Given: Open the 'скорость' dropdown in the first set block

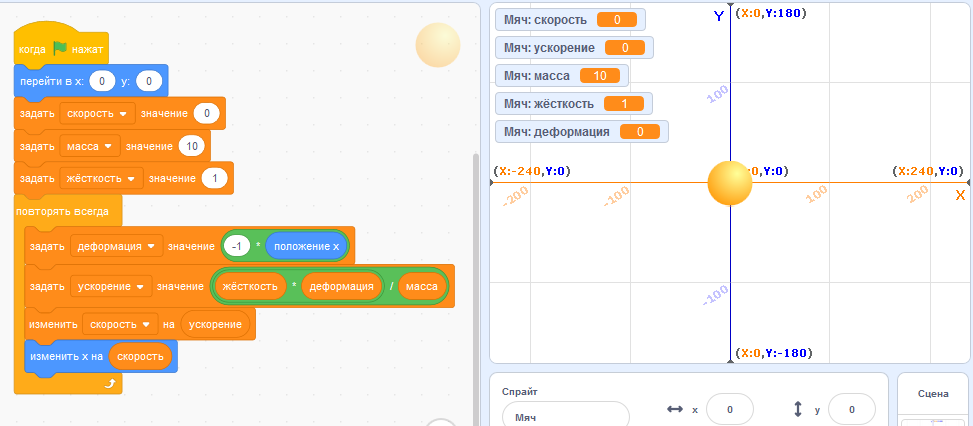Looking at the screenshot, I should click(124, 114).
